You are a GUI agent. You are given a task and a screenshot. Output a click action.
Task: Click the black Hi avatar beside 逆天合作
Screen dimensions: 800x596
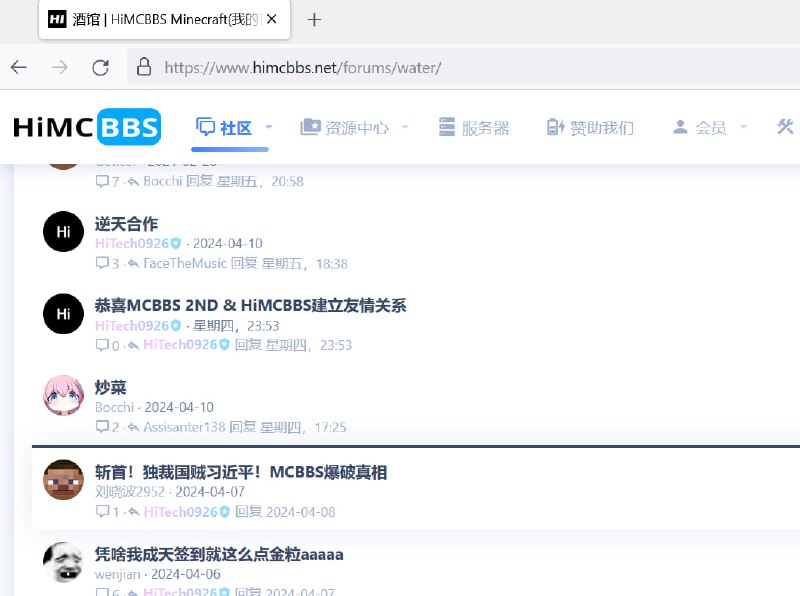tap(63, 232)
